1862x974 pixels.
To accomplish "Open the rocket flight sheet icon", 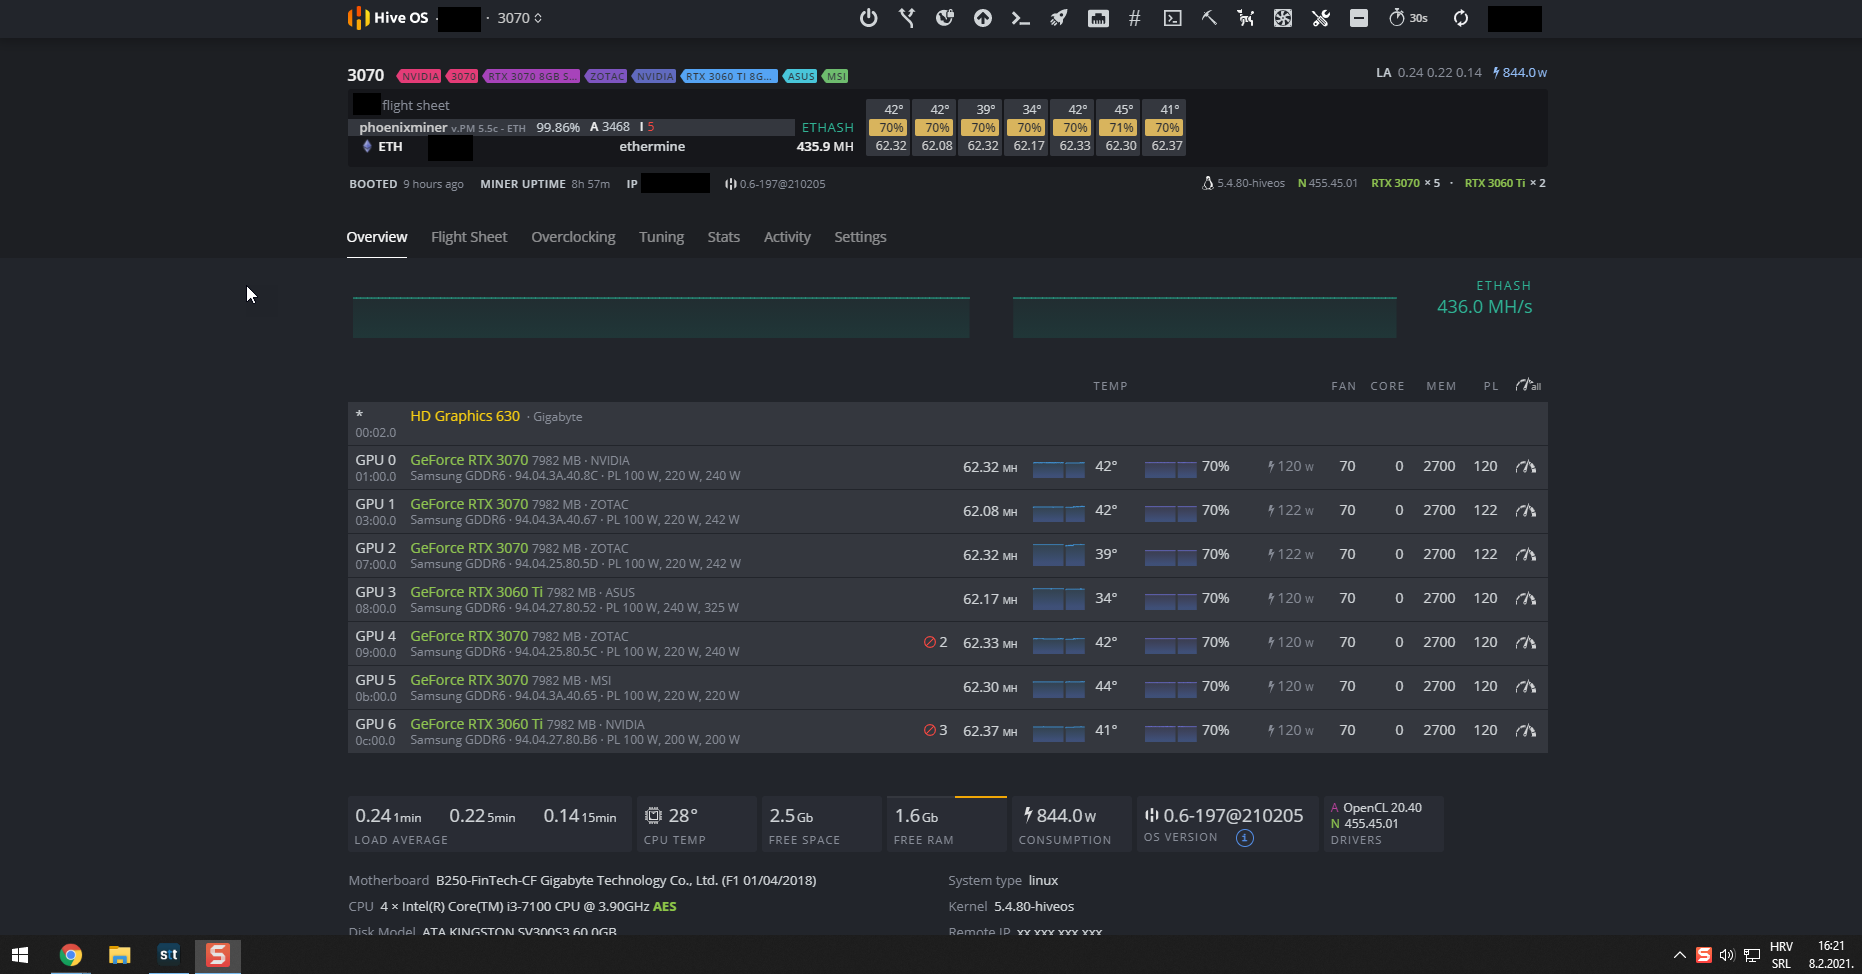I will click(x=1058, y=18).
